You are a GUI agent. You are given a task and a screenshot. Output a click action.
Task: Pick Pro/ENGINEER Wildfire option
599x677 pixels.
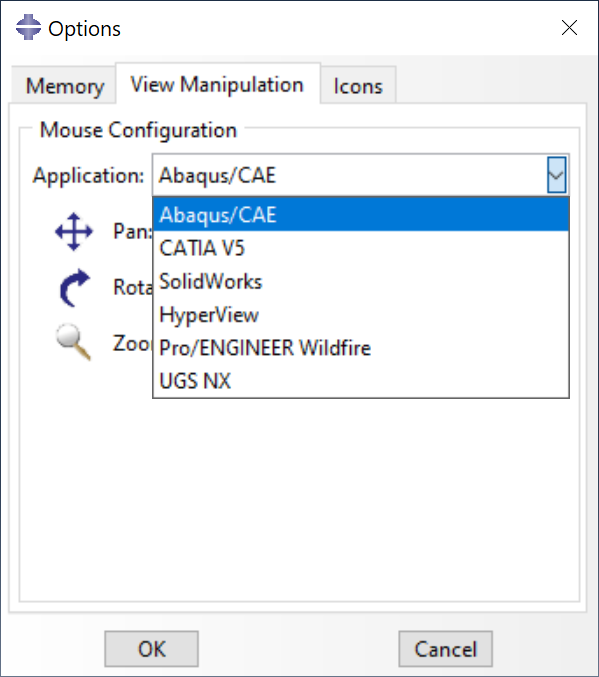(x=361, y=348)
